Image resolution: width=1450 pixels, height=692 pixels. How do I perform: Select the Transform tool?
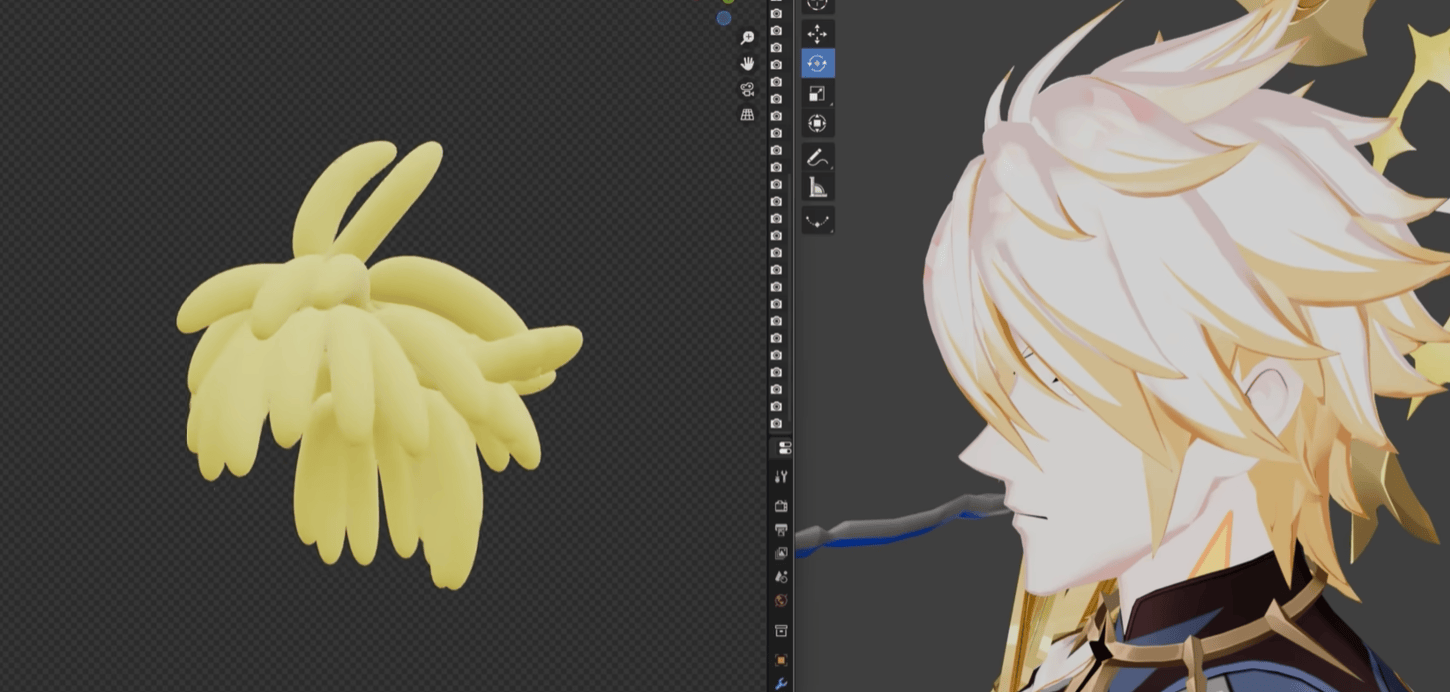pos(817,124)
